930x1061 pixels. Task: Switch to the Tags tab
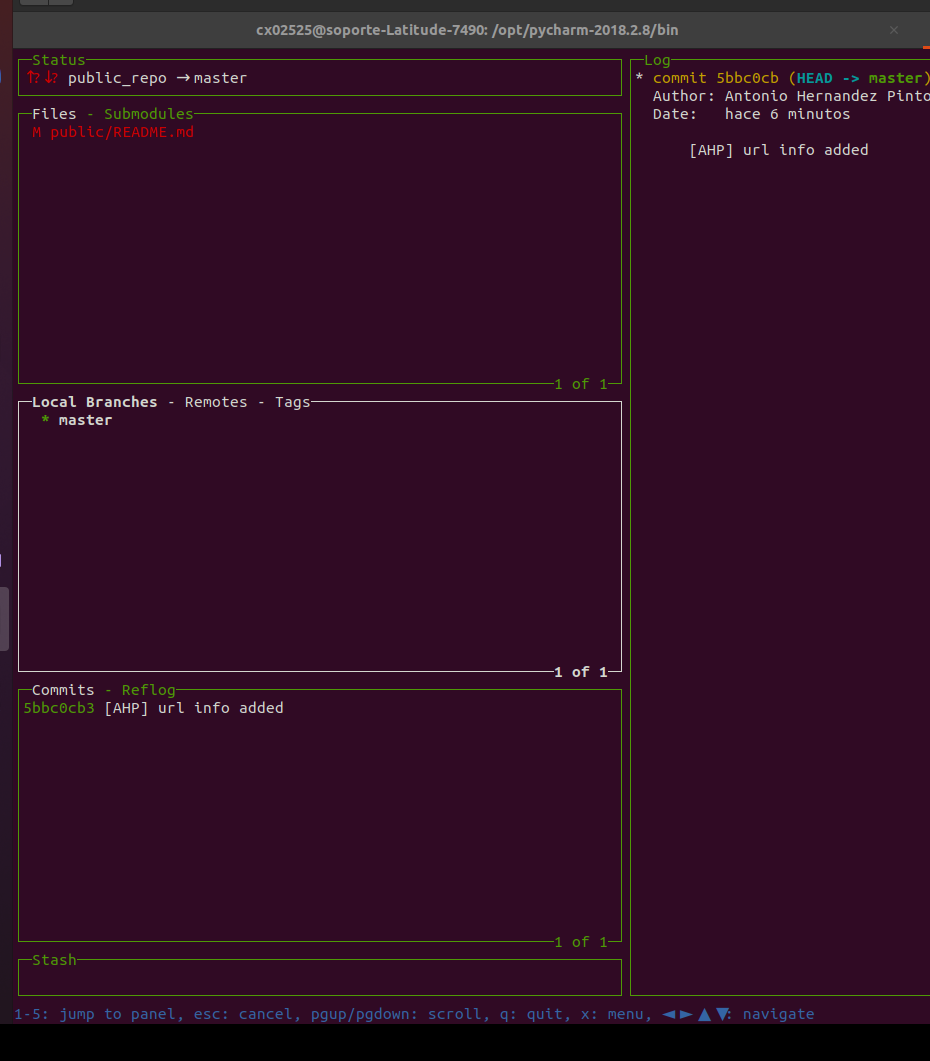point(292,402)
